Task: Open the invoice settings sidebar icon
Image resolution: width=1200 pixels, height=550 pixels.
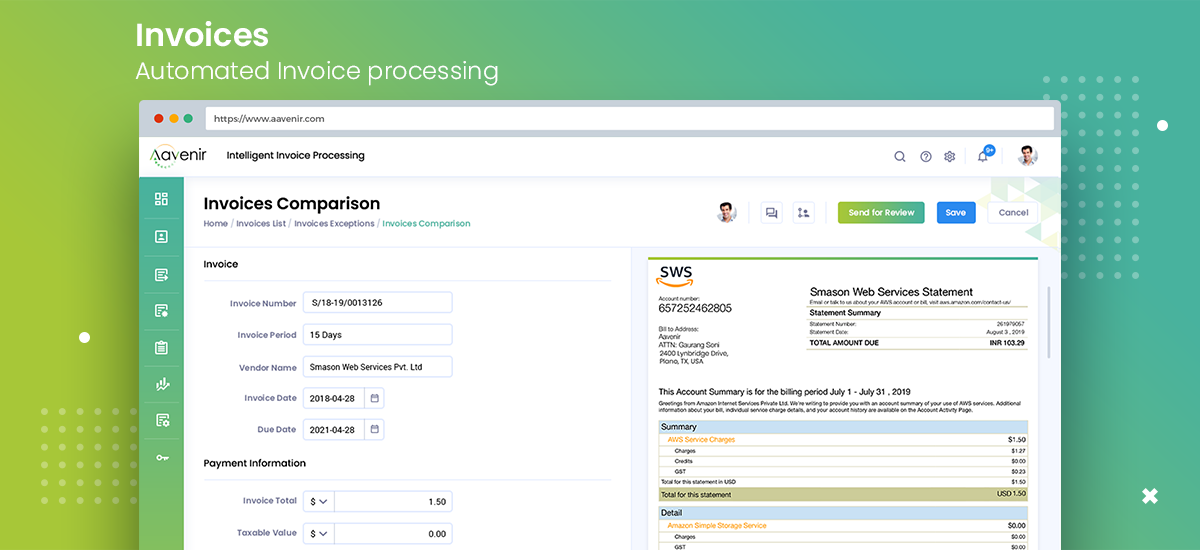Action: [161, 420]
